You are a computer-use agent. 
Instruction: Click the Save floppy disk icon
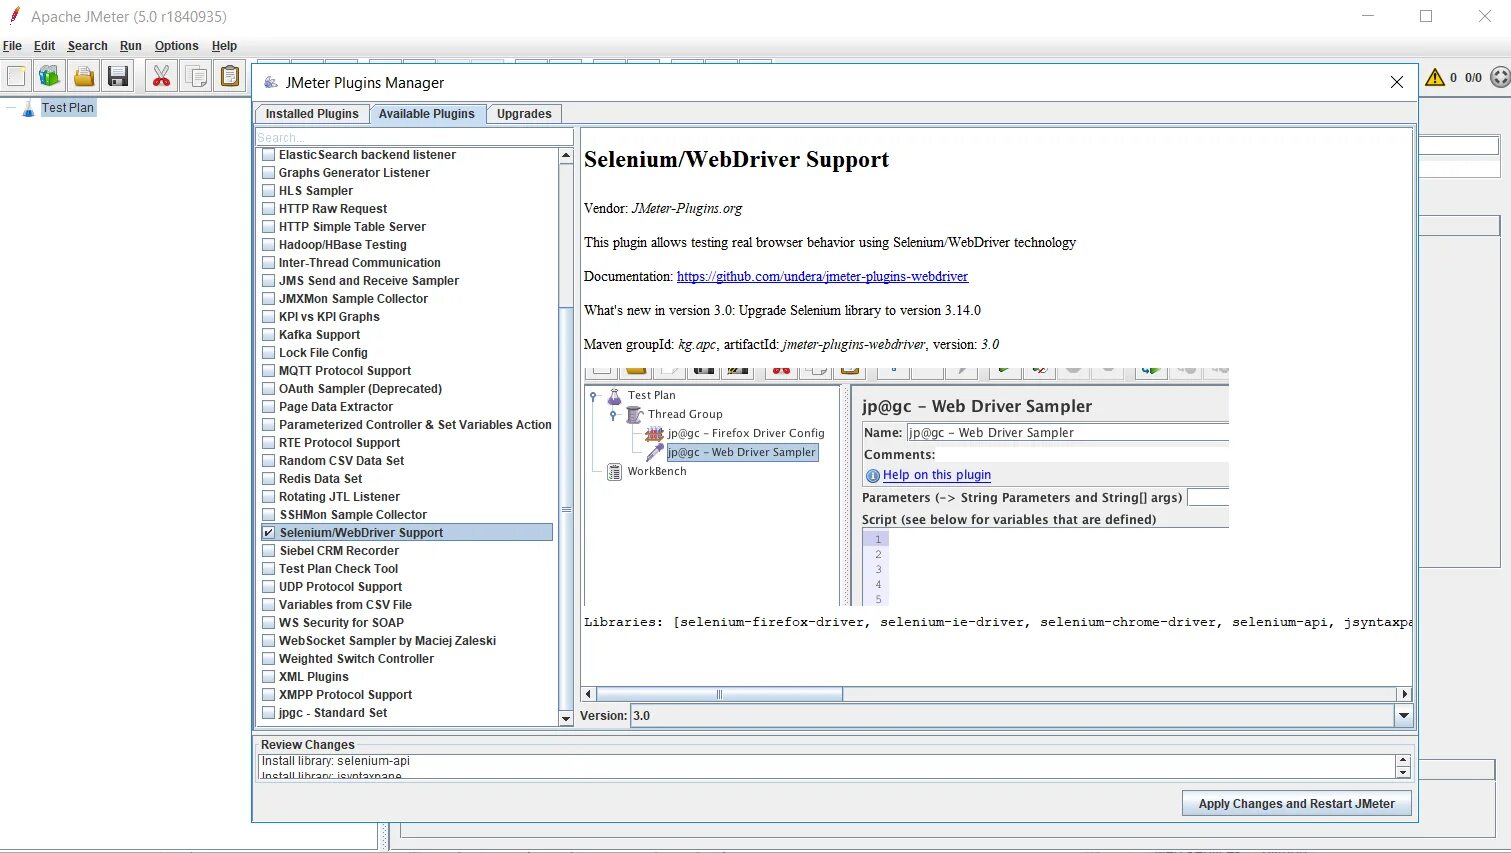(x=118, y=76)
